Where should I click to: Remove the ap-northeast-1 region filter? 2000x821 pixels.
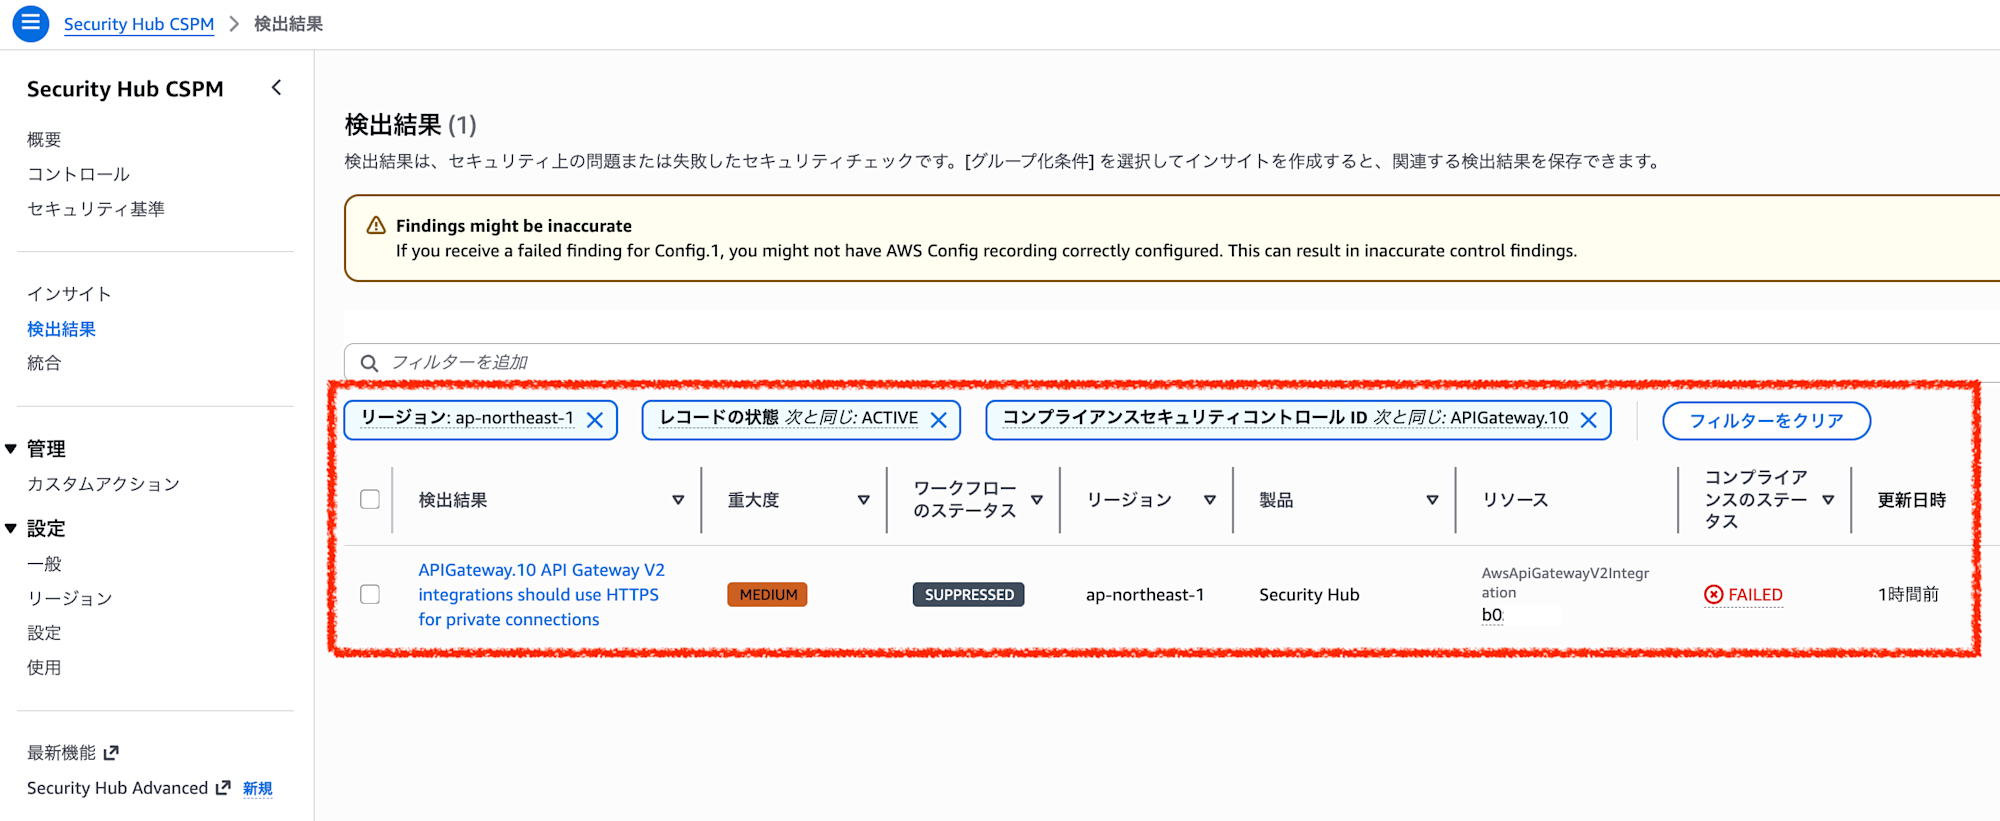pyautogui.click(x=595, y=420)
